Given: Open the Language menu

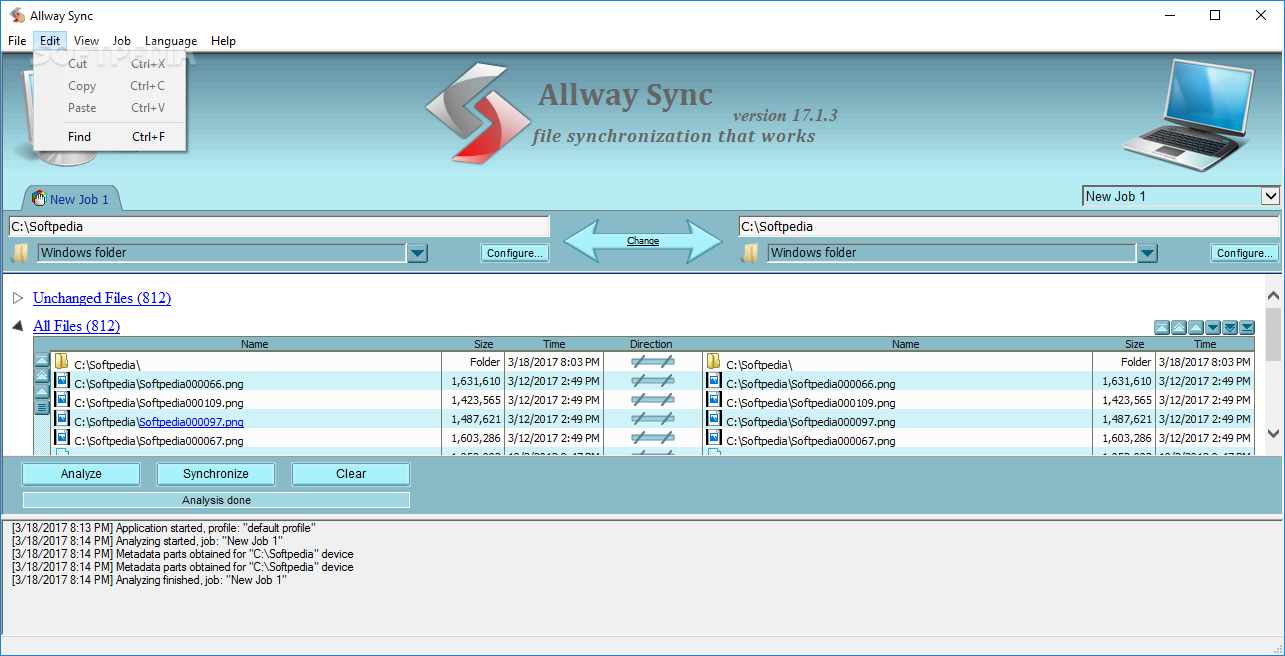Looking at the screenshot, I should tap(171, 41).
